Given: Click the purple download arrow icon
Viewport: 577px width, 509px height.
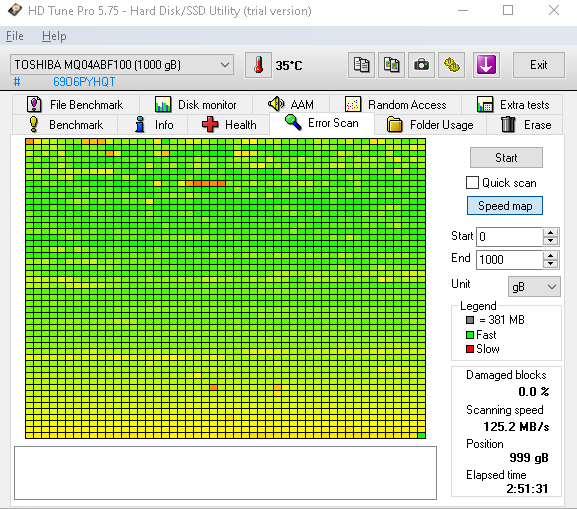Looking at the screenshot, I should 486,65.
